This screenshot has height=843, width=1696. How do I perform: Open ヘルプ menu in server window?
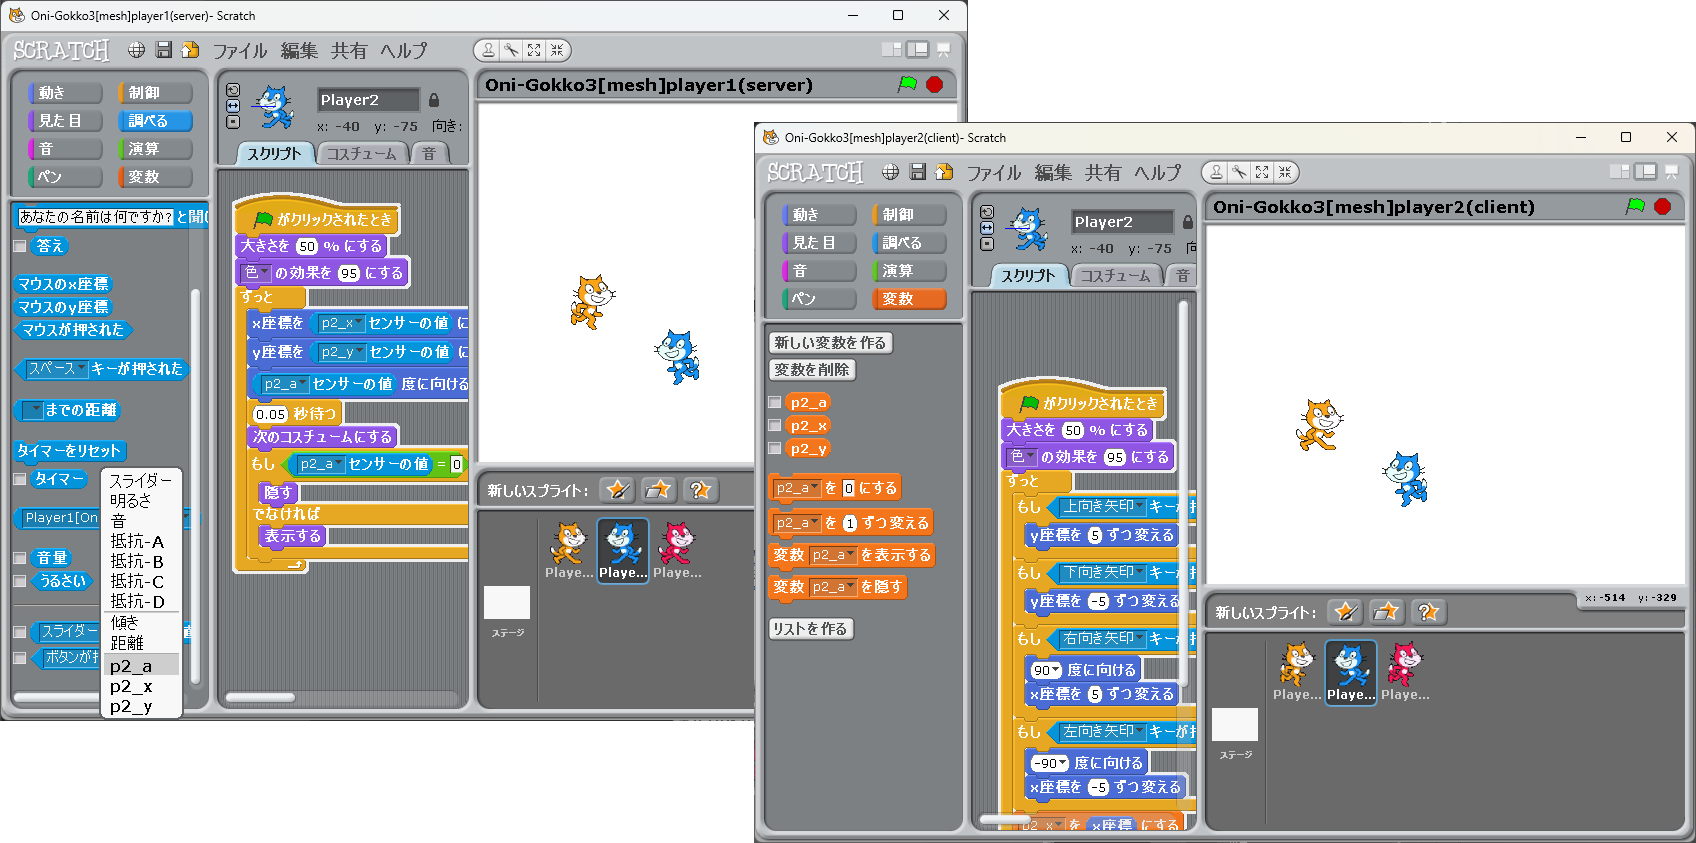pos(404,51)
